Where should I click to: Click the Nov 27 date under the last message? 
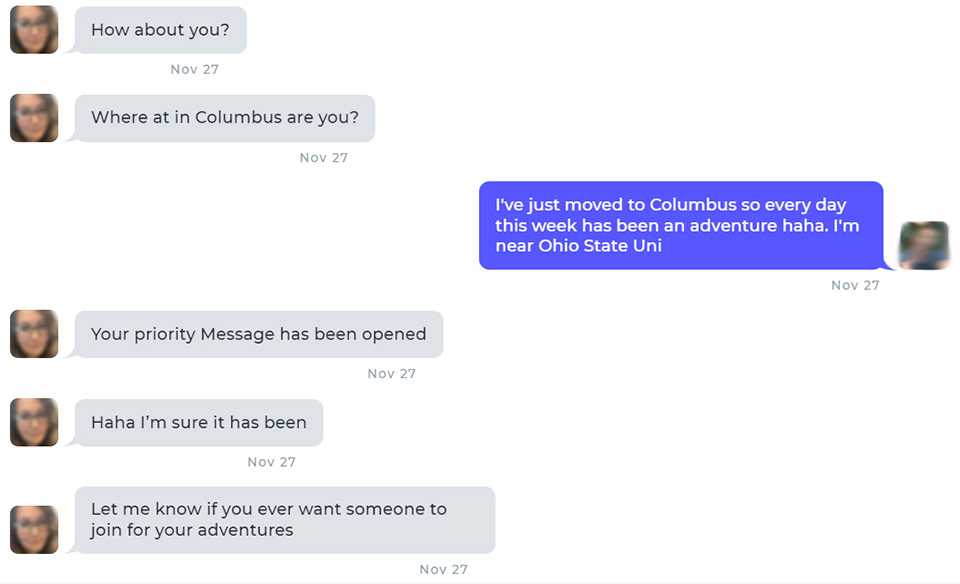pos(443,569)
